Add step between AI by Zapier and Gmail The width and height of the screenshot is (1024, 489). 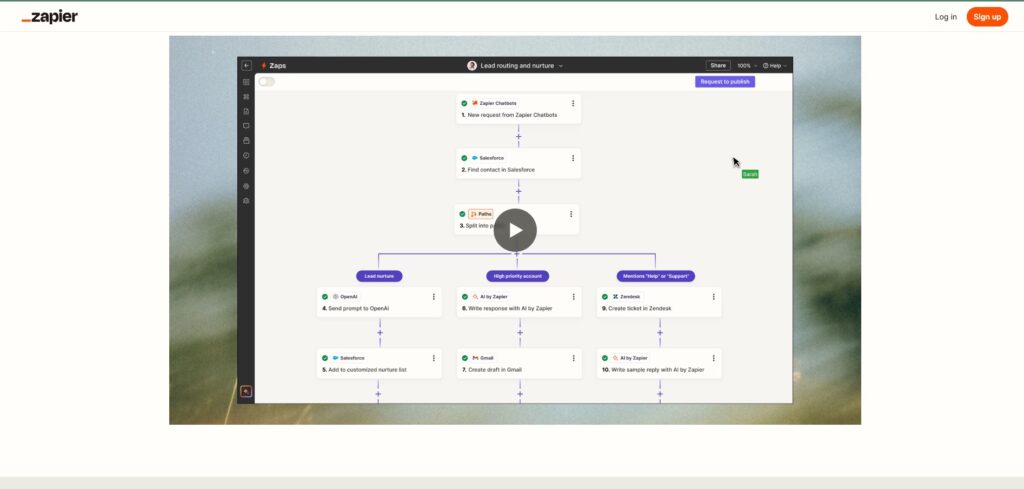point(520,332)
